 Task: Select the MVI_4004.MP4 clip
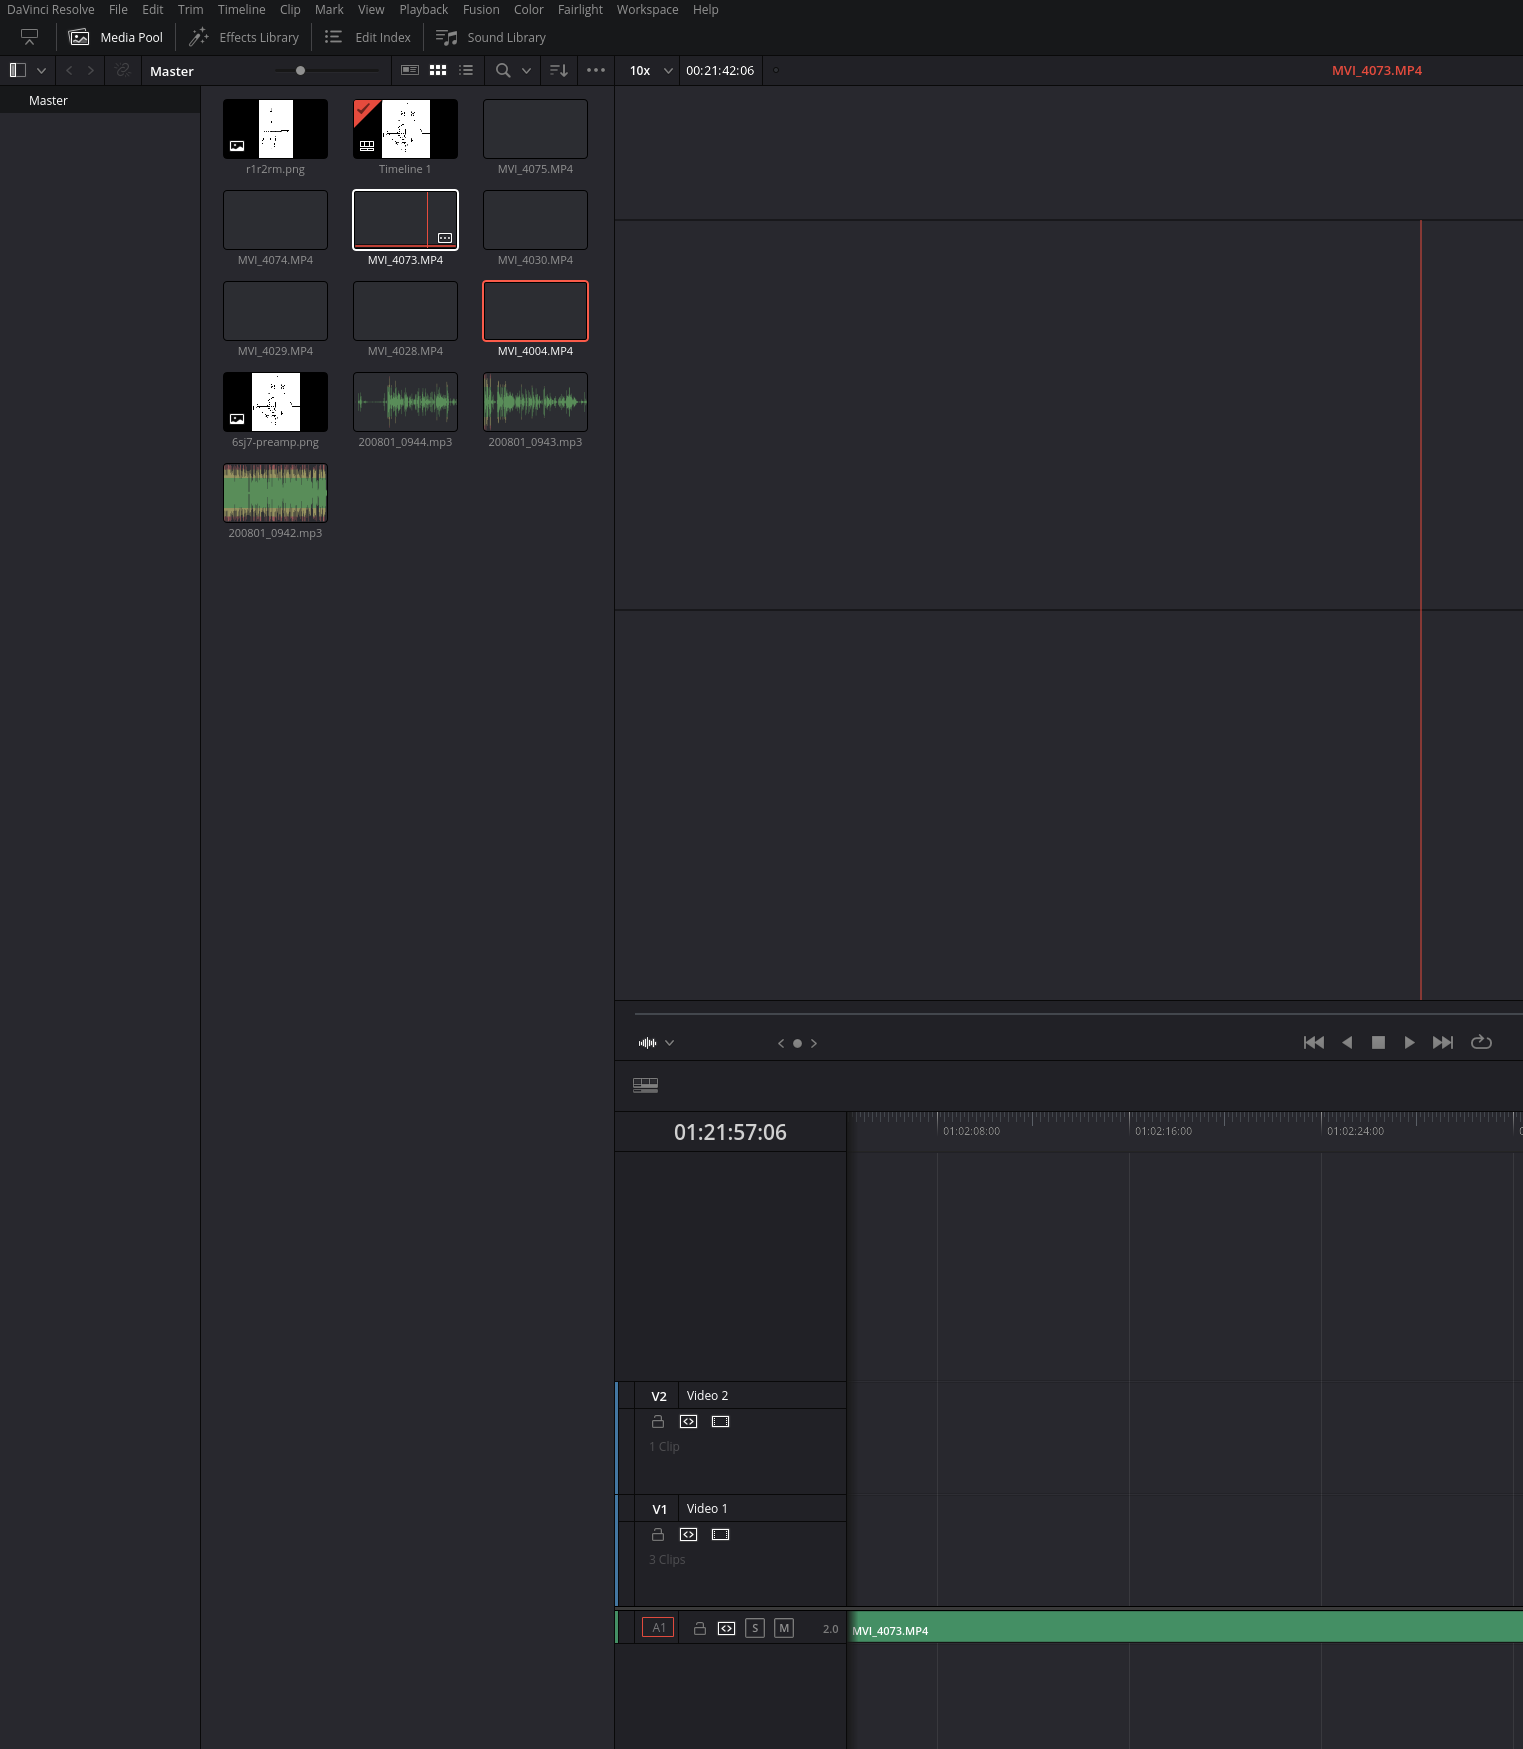(535, 311)
